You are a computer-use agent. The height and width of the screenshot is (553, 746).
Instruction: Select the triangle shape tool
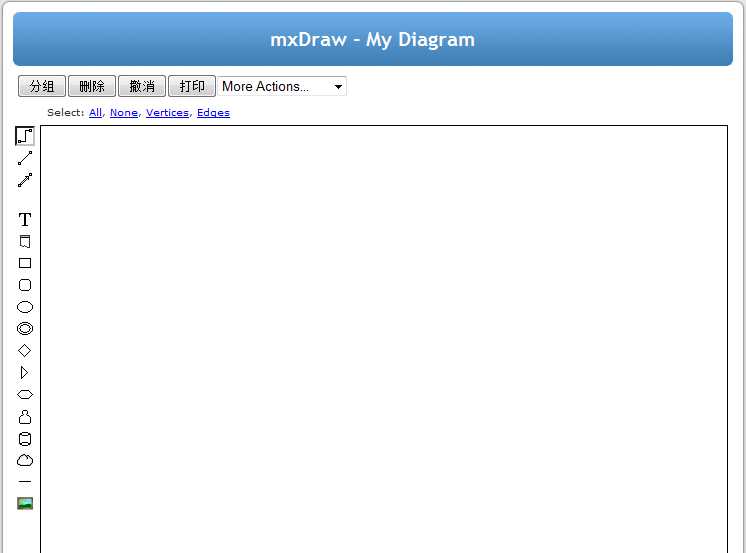click(x=25, y=373)
